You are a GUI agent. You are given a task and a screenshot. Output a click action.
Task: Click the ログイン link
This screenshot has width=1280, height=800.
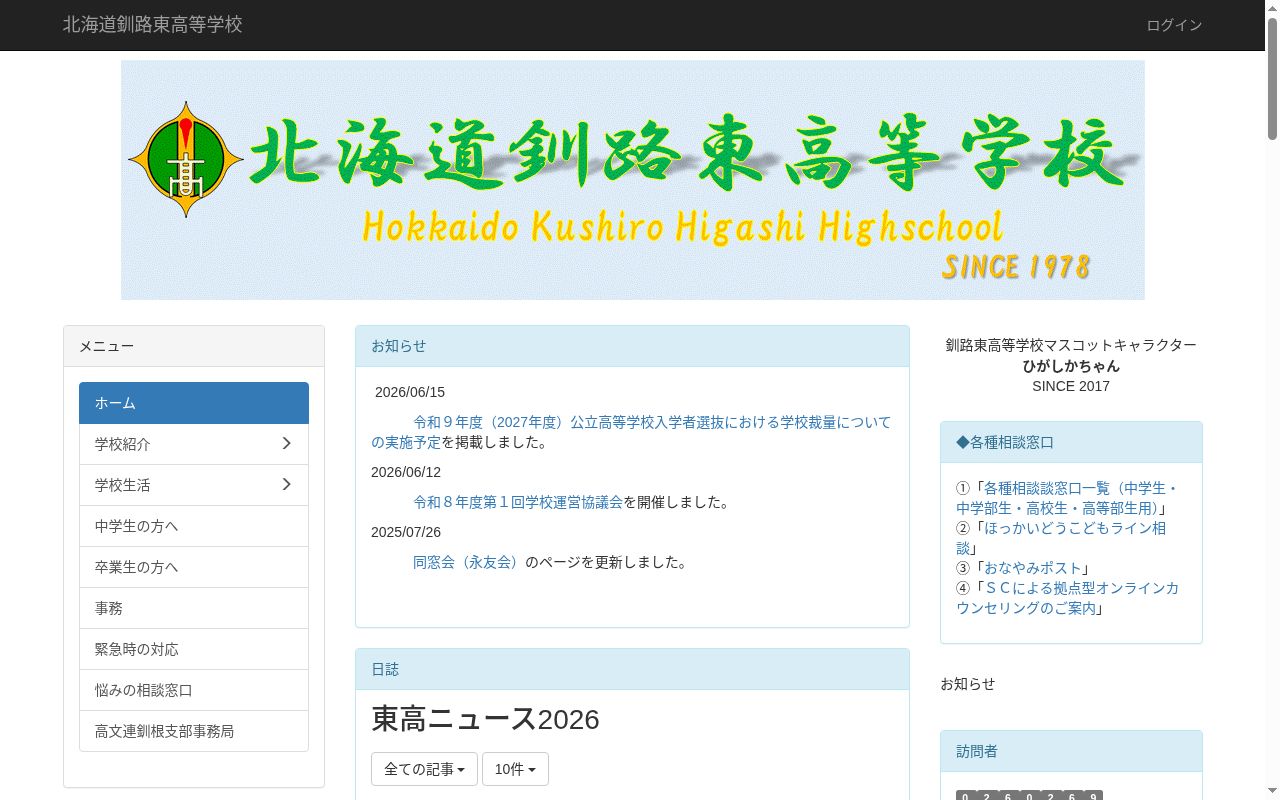point(1174,25)
